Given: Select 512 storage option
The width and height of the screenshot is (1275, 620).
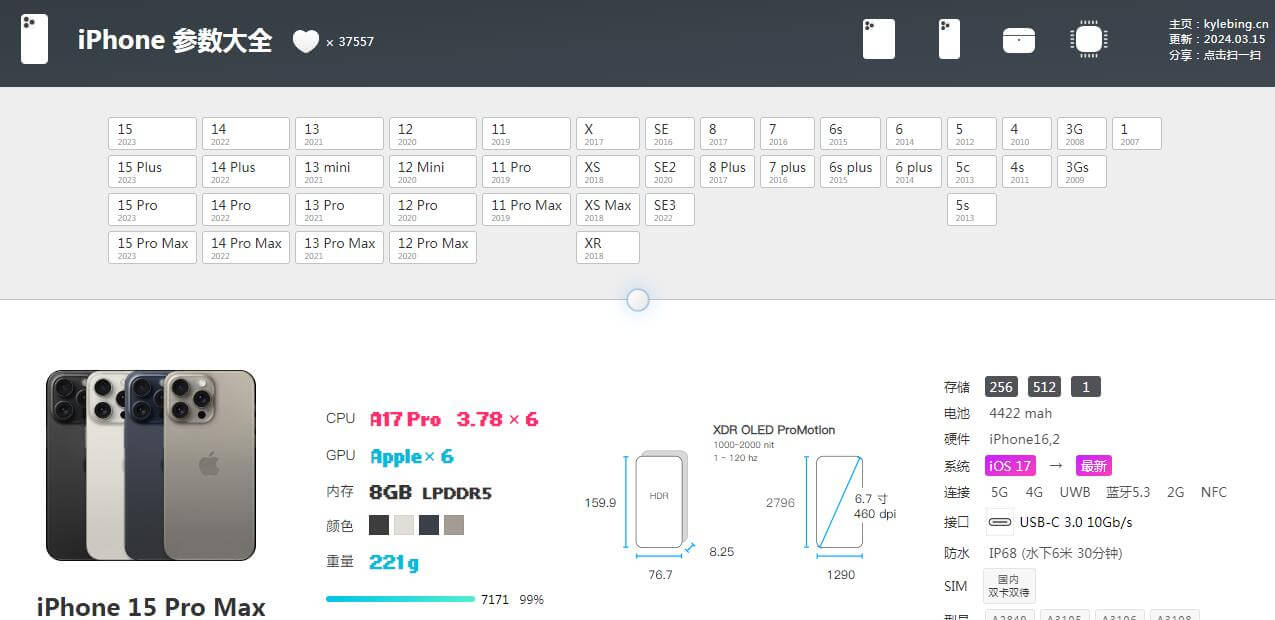Looking at the screenshot, I should 1045,387.
